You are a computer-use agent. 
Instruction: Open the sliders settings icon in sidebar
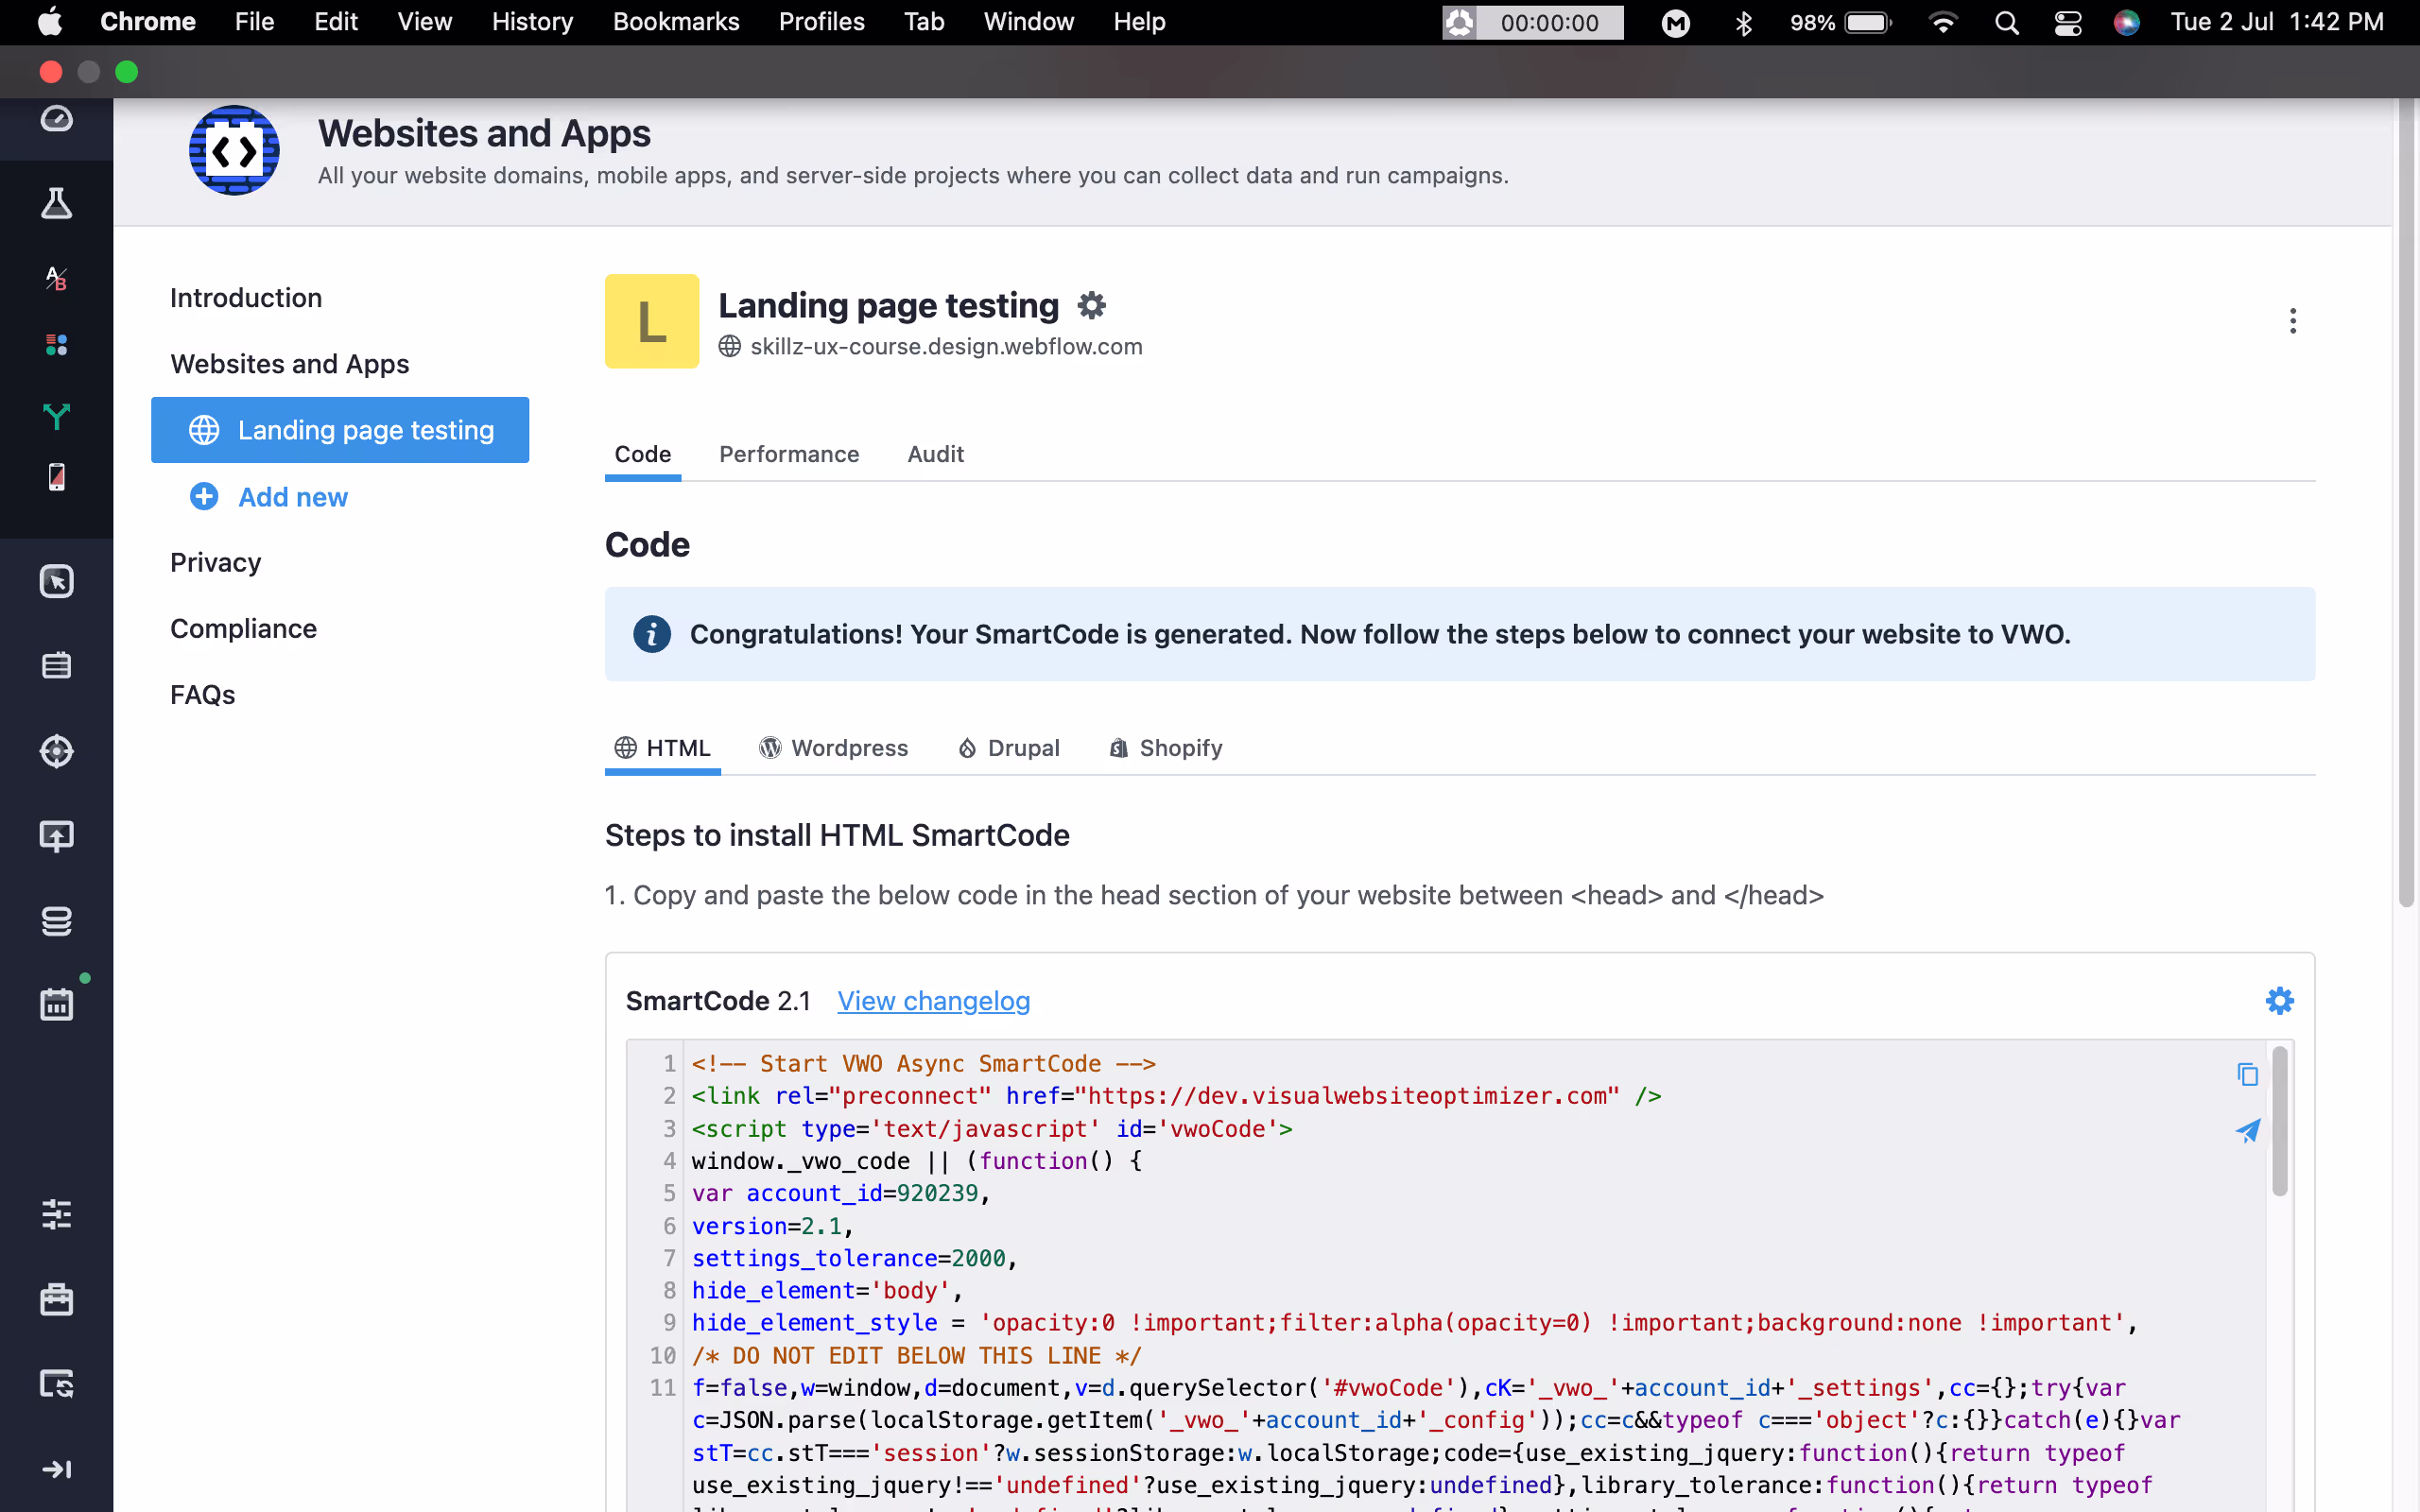click(56, 1214)
